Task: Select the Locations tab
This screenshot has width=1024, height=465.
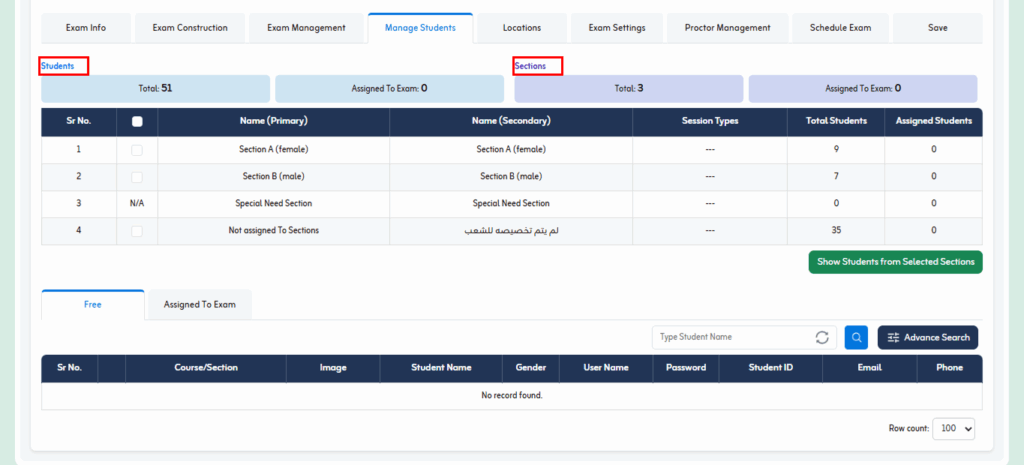Action: pyautogui.click(x=522, y=28)
